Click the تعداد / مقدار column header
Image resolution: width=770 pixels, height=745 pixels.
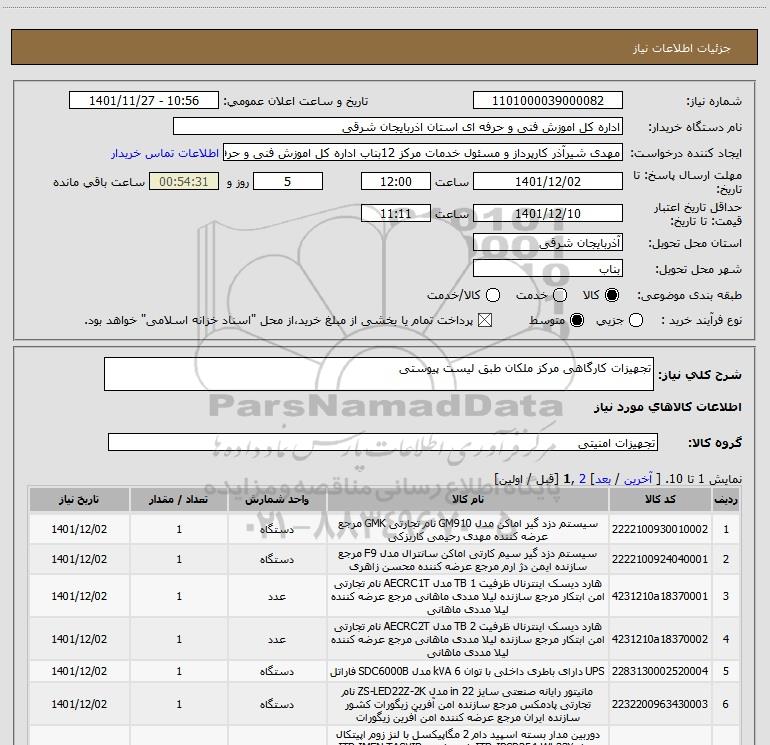[179, 499]
